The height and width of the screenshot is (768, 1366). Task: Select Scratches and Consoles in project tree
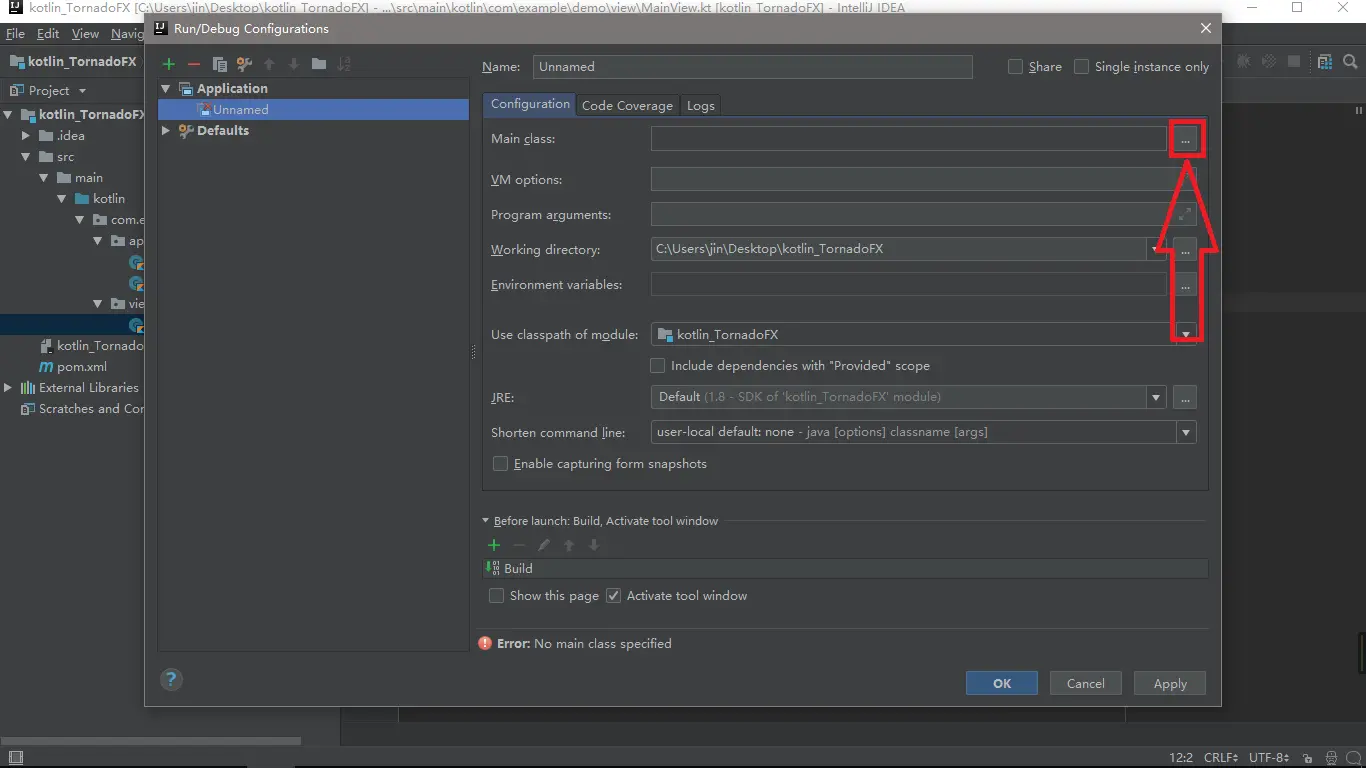(x=83, y=409)
